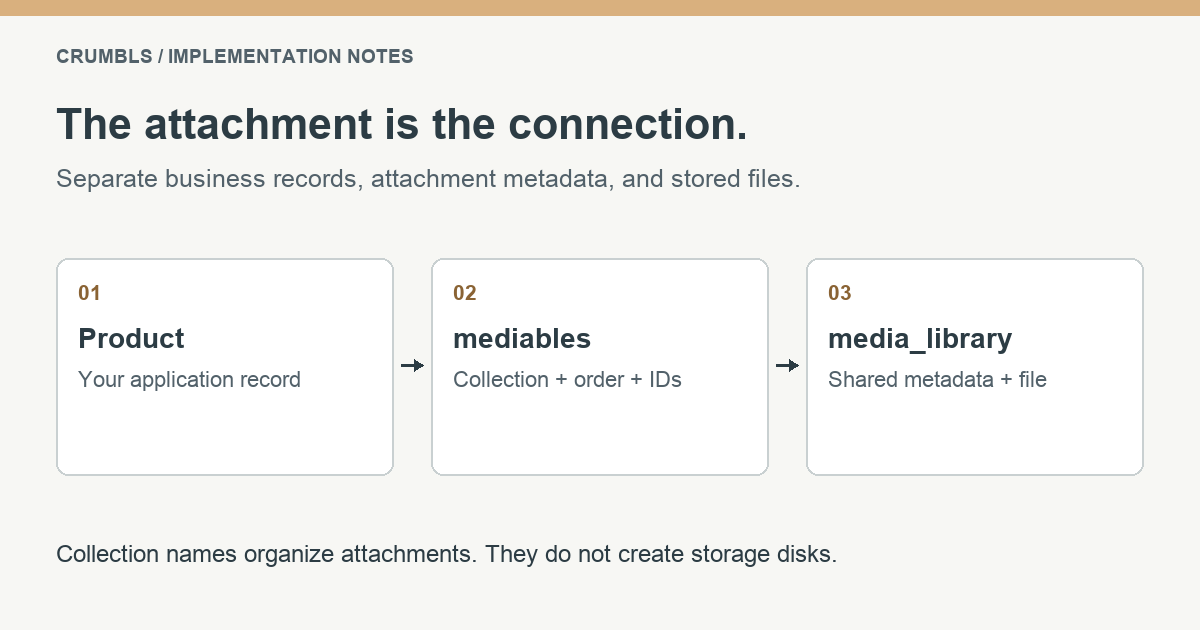Click step number 03 label
Image resolution: width=1200 pixels, height=630 pixels.
pyautogui.click(x=840, y=293)
